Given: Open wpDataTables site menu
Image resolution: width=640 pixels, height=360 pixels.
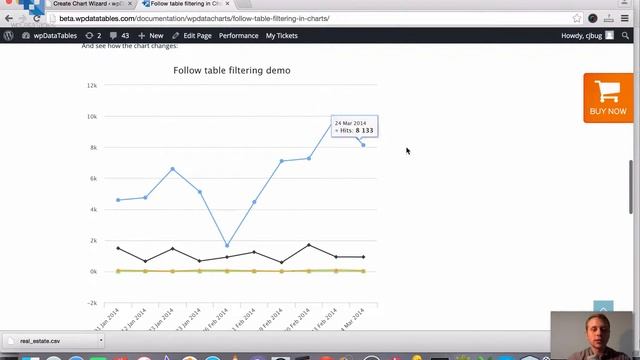Looking at the screenshot, I should click(x=49, y=36).
